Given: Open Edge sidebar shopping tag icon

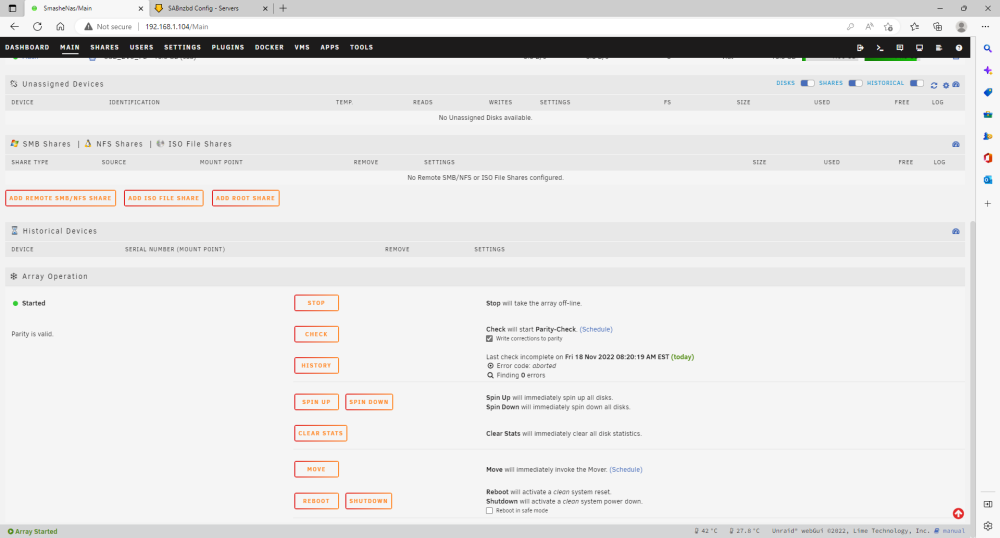Looking at the screenshot, I should click(x=988, y=92).
